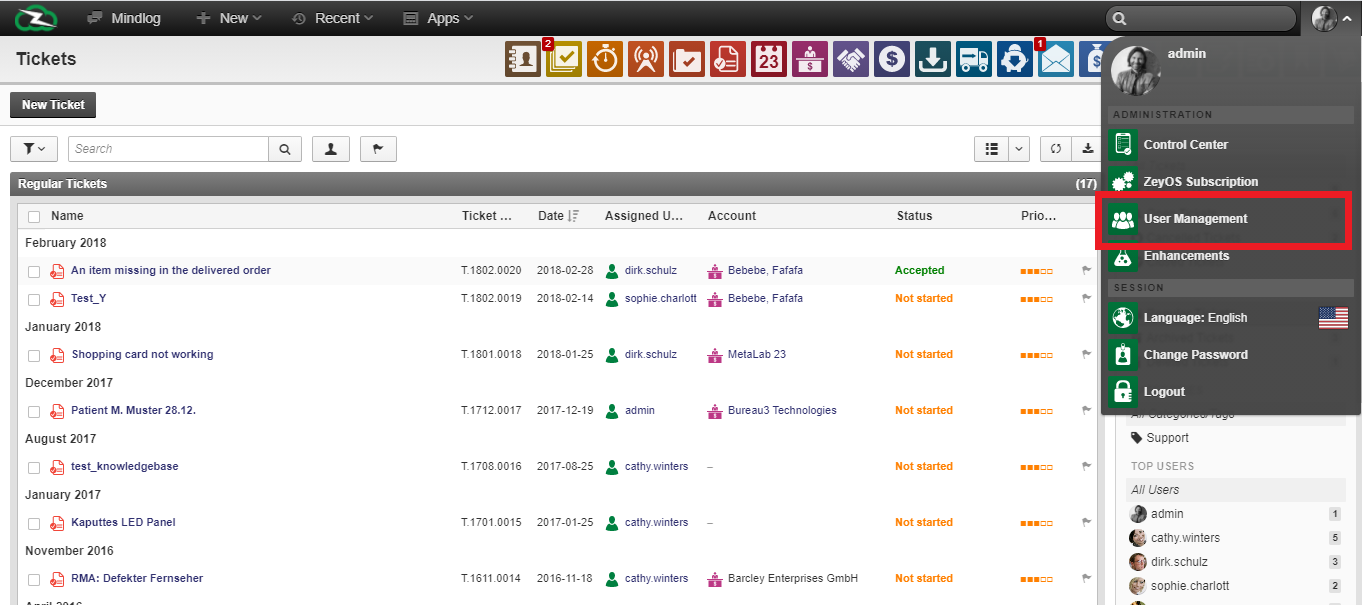The width and height of the screenshot is (1362, 605).
Task: Expand the Recent dropdown menu
Action: pyautogui.click(x=331, y=17)
